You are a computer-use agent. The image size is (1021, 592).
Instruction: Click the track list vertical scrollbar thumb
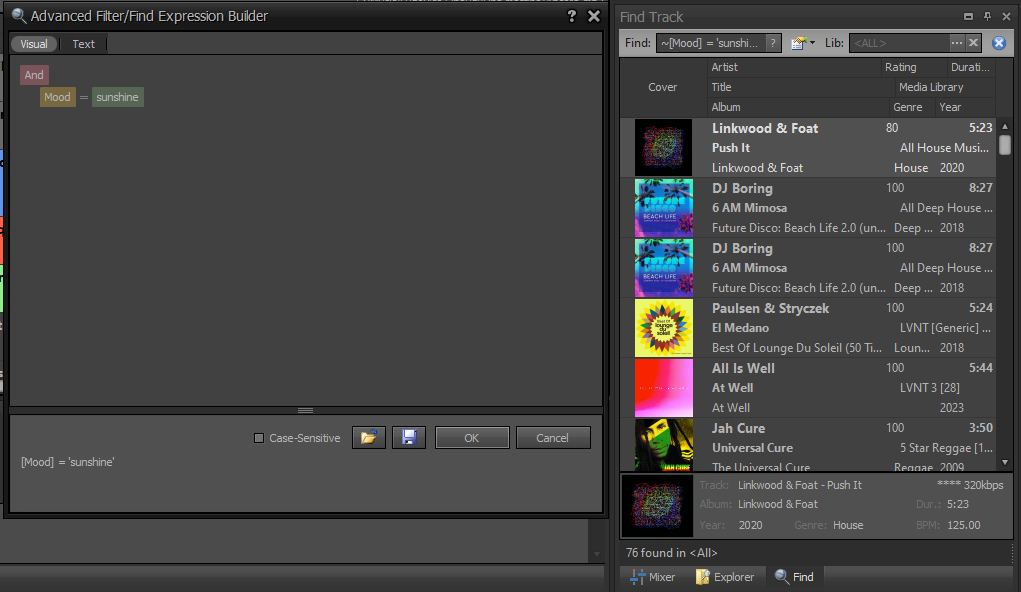click(1004, 145)
